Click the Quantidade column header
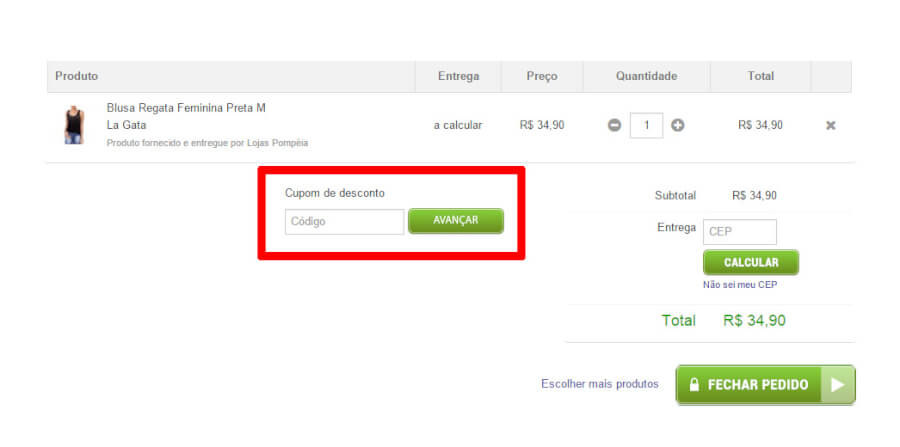900x447 pixels. 646,76
